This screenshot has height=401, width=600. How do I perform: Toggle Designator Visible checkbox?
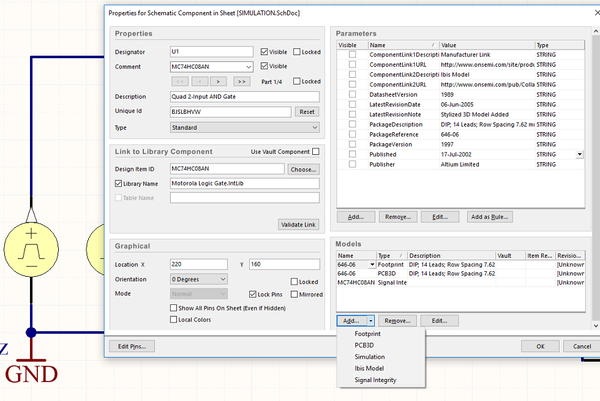tap(264, 52)
